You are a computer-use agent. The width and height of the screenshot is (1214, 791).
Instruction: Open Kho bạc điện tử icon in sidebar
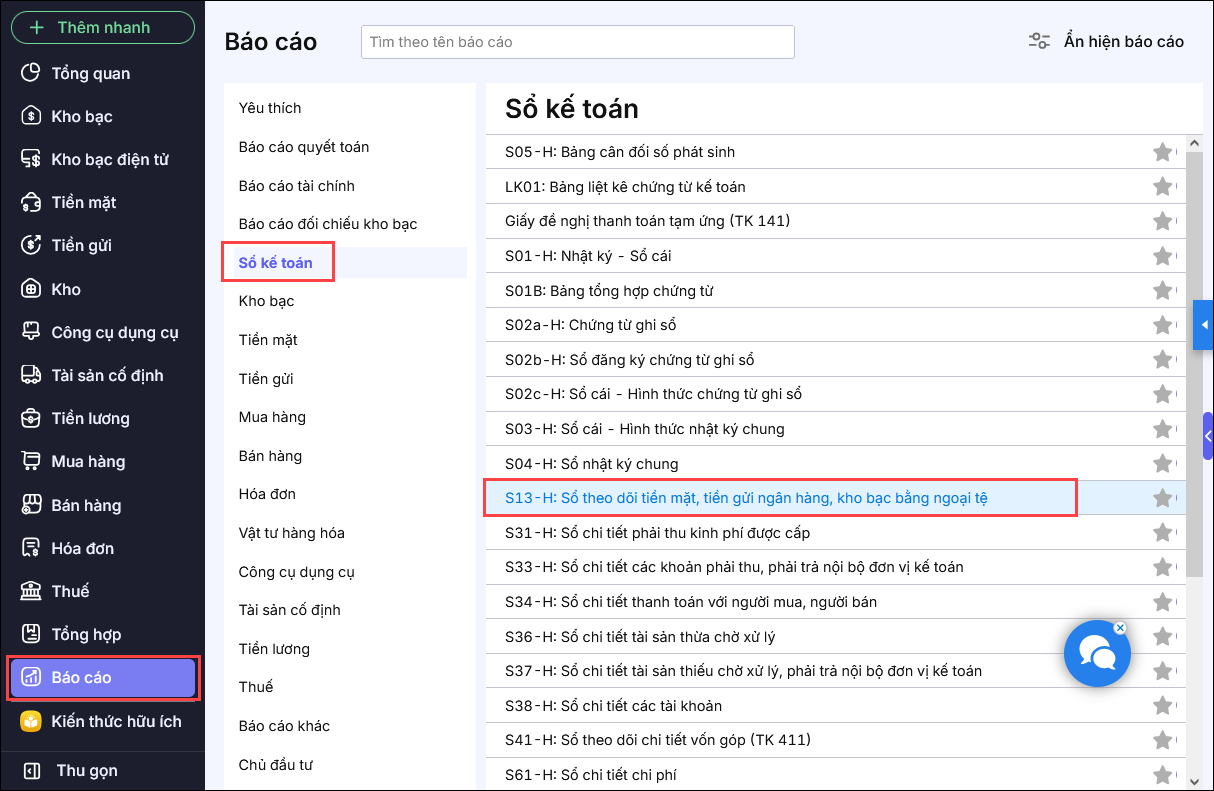coord(32,159)
